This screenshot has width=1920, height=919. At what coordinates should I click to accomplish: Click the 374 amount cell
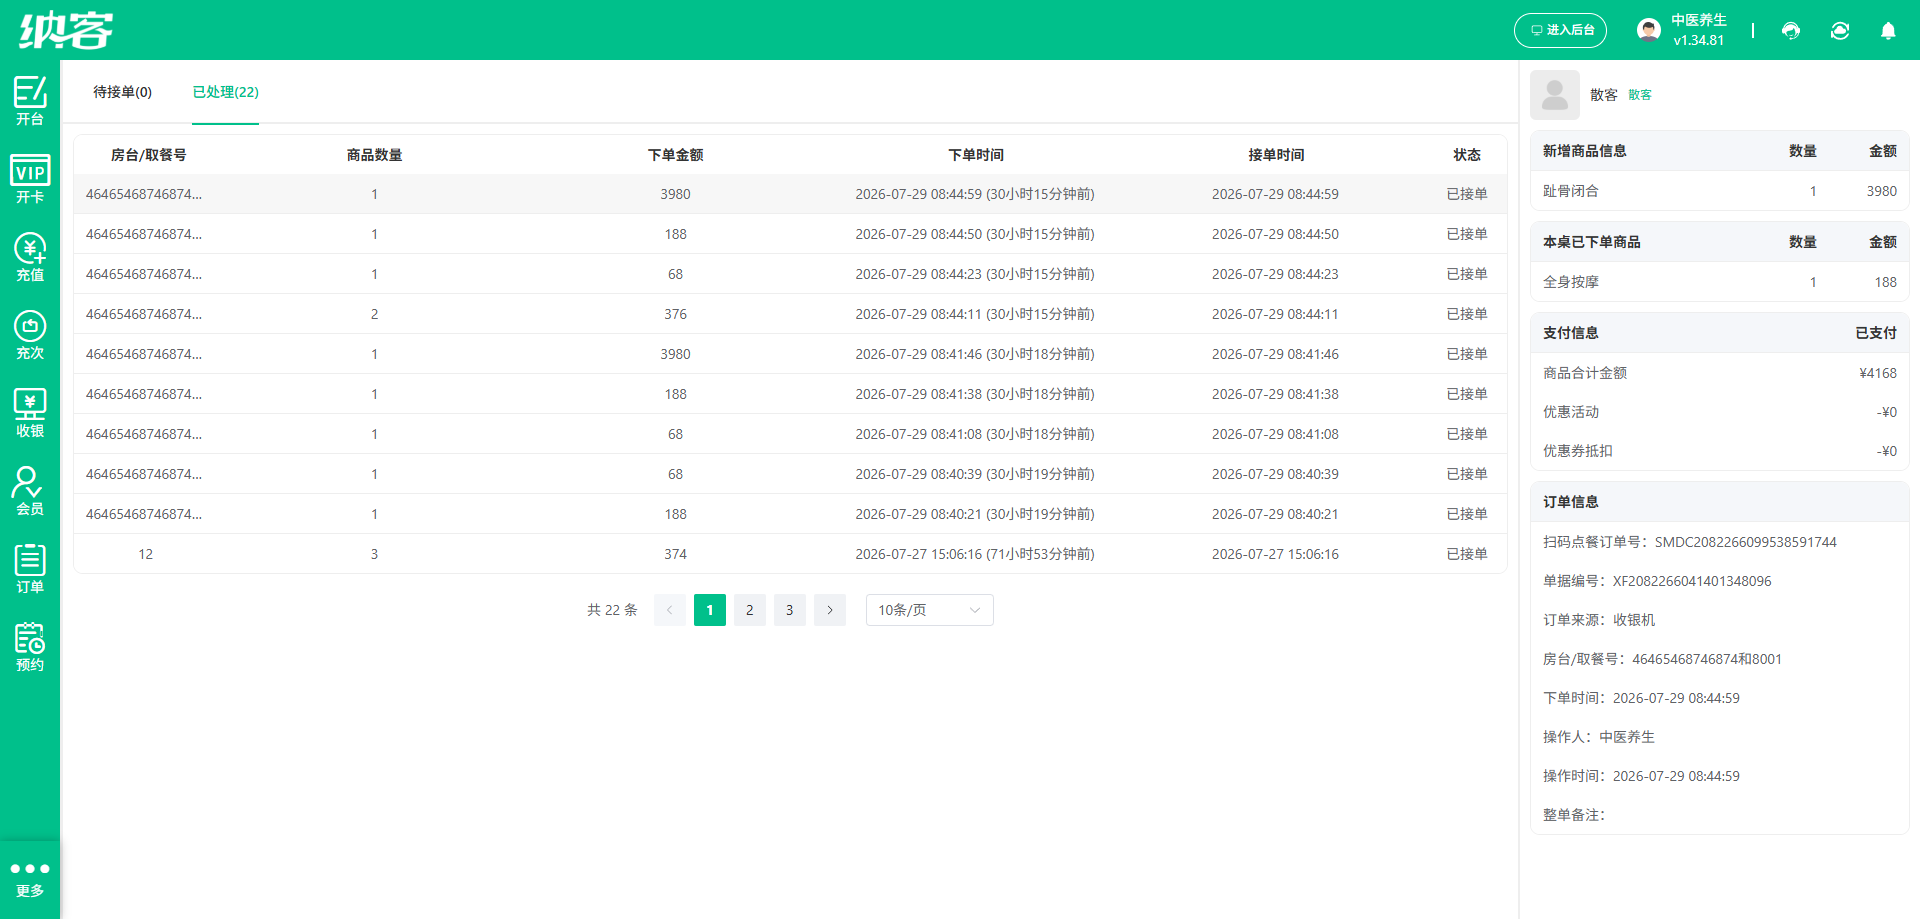tap(676, 554)
